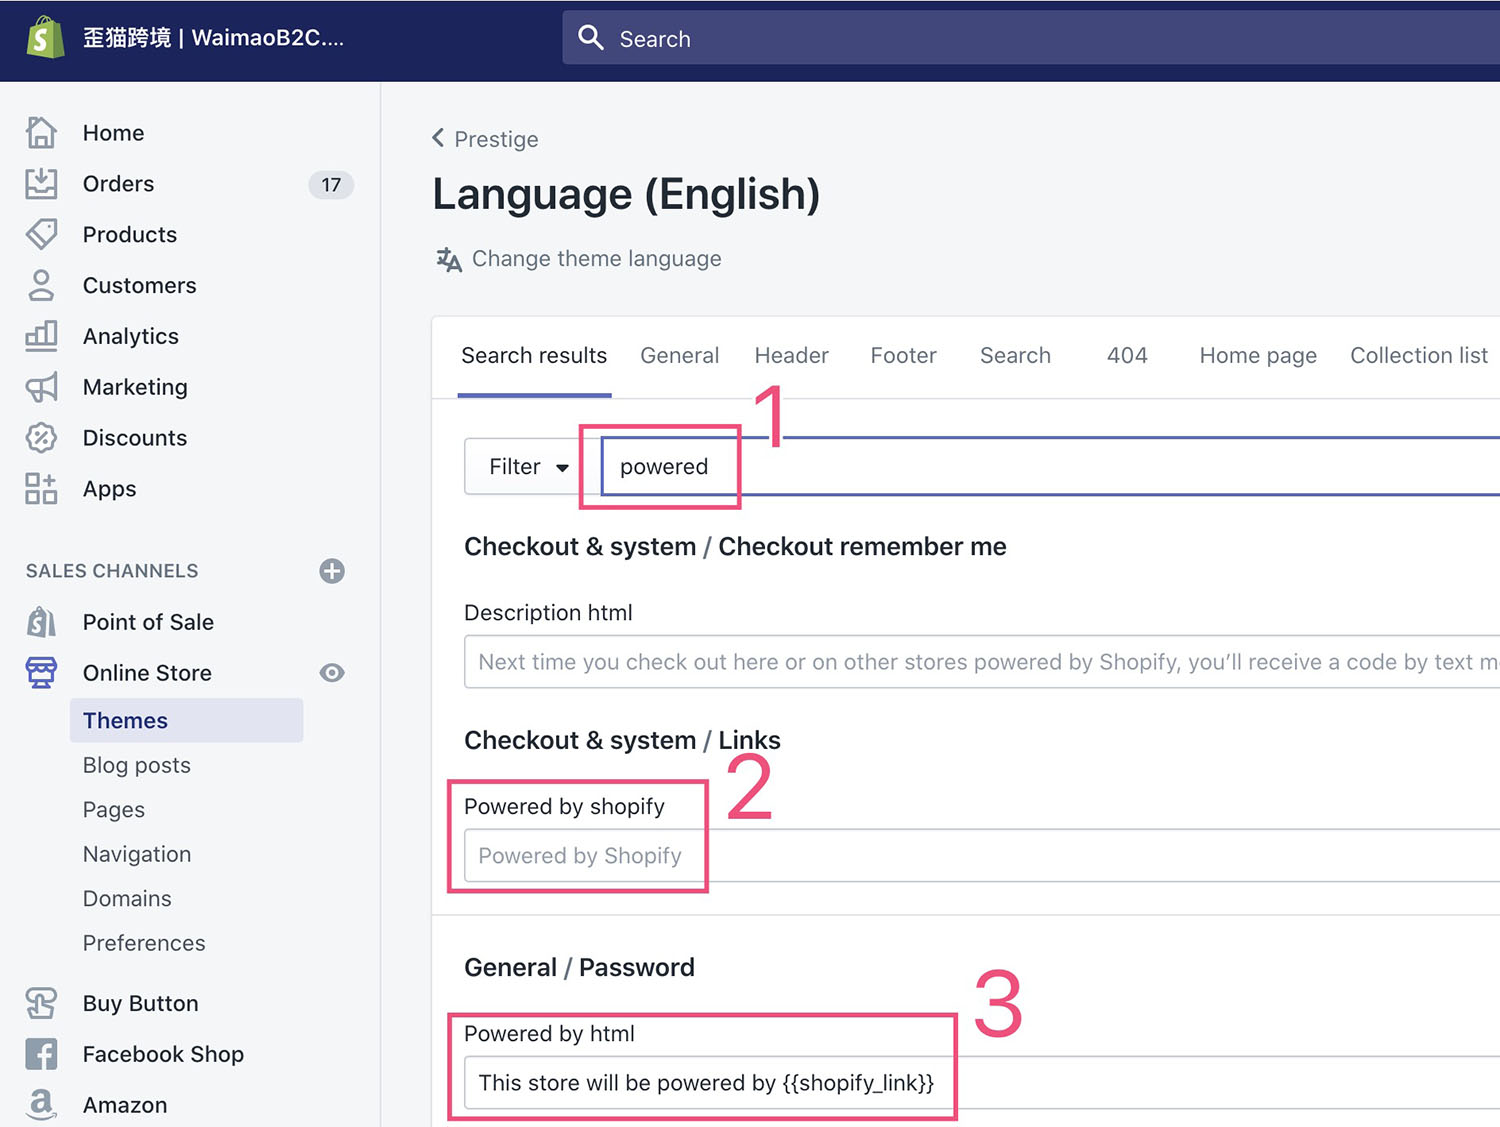Click the Products tag icon
The image size is (1500, 1127).
click(x=41, y=234)
